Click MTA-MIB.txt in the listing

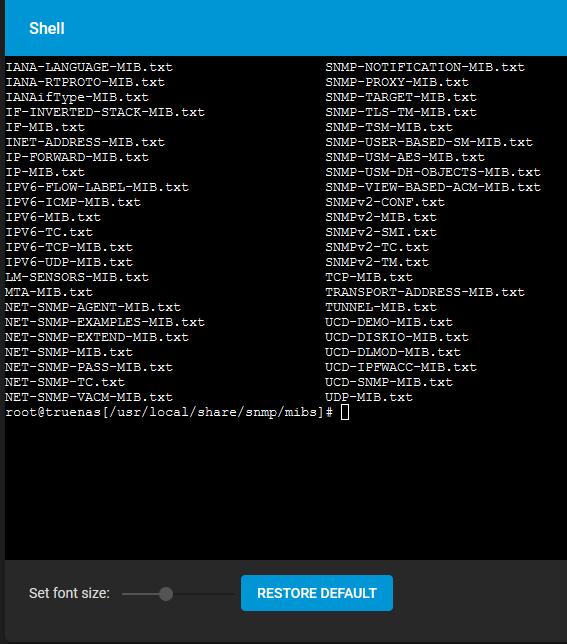coord(49,292)
